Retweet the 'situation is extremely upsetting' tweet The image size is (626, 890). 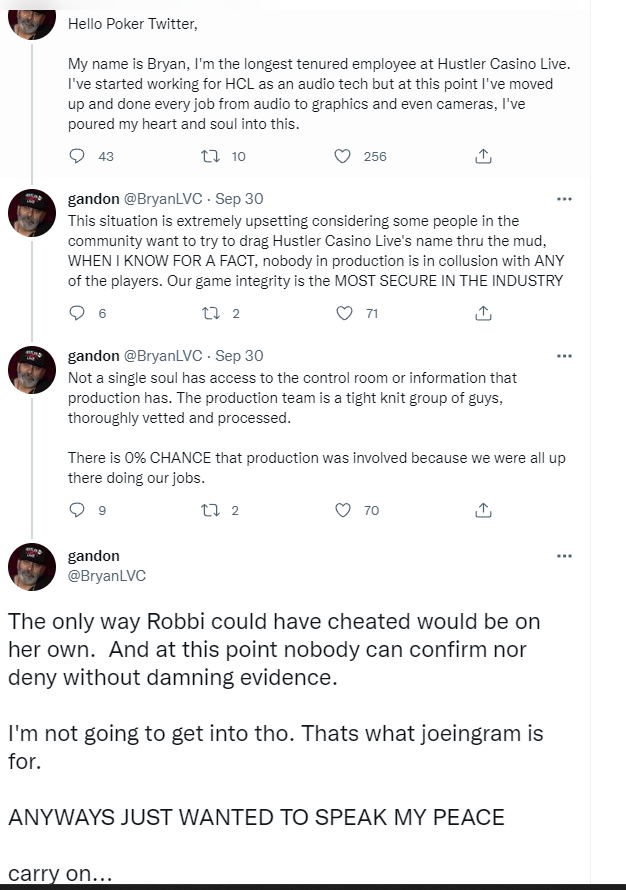(x=211, y=313)
